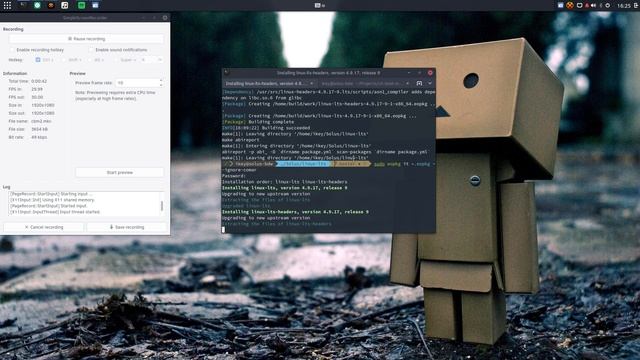Close the second terminal tab
The width and height of the screenshot is (640, 360).
pos(407,83)
